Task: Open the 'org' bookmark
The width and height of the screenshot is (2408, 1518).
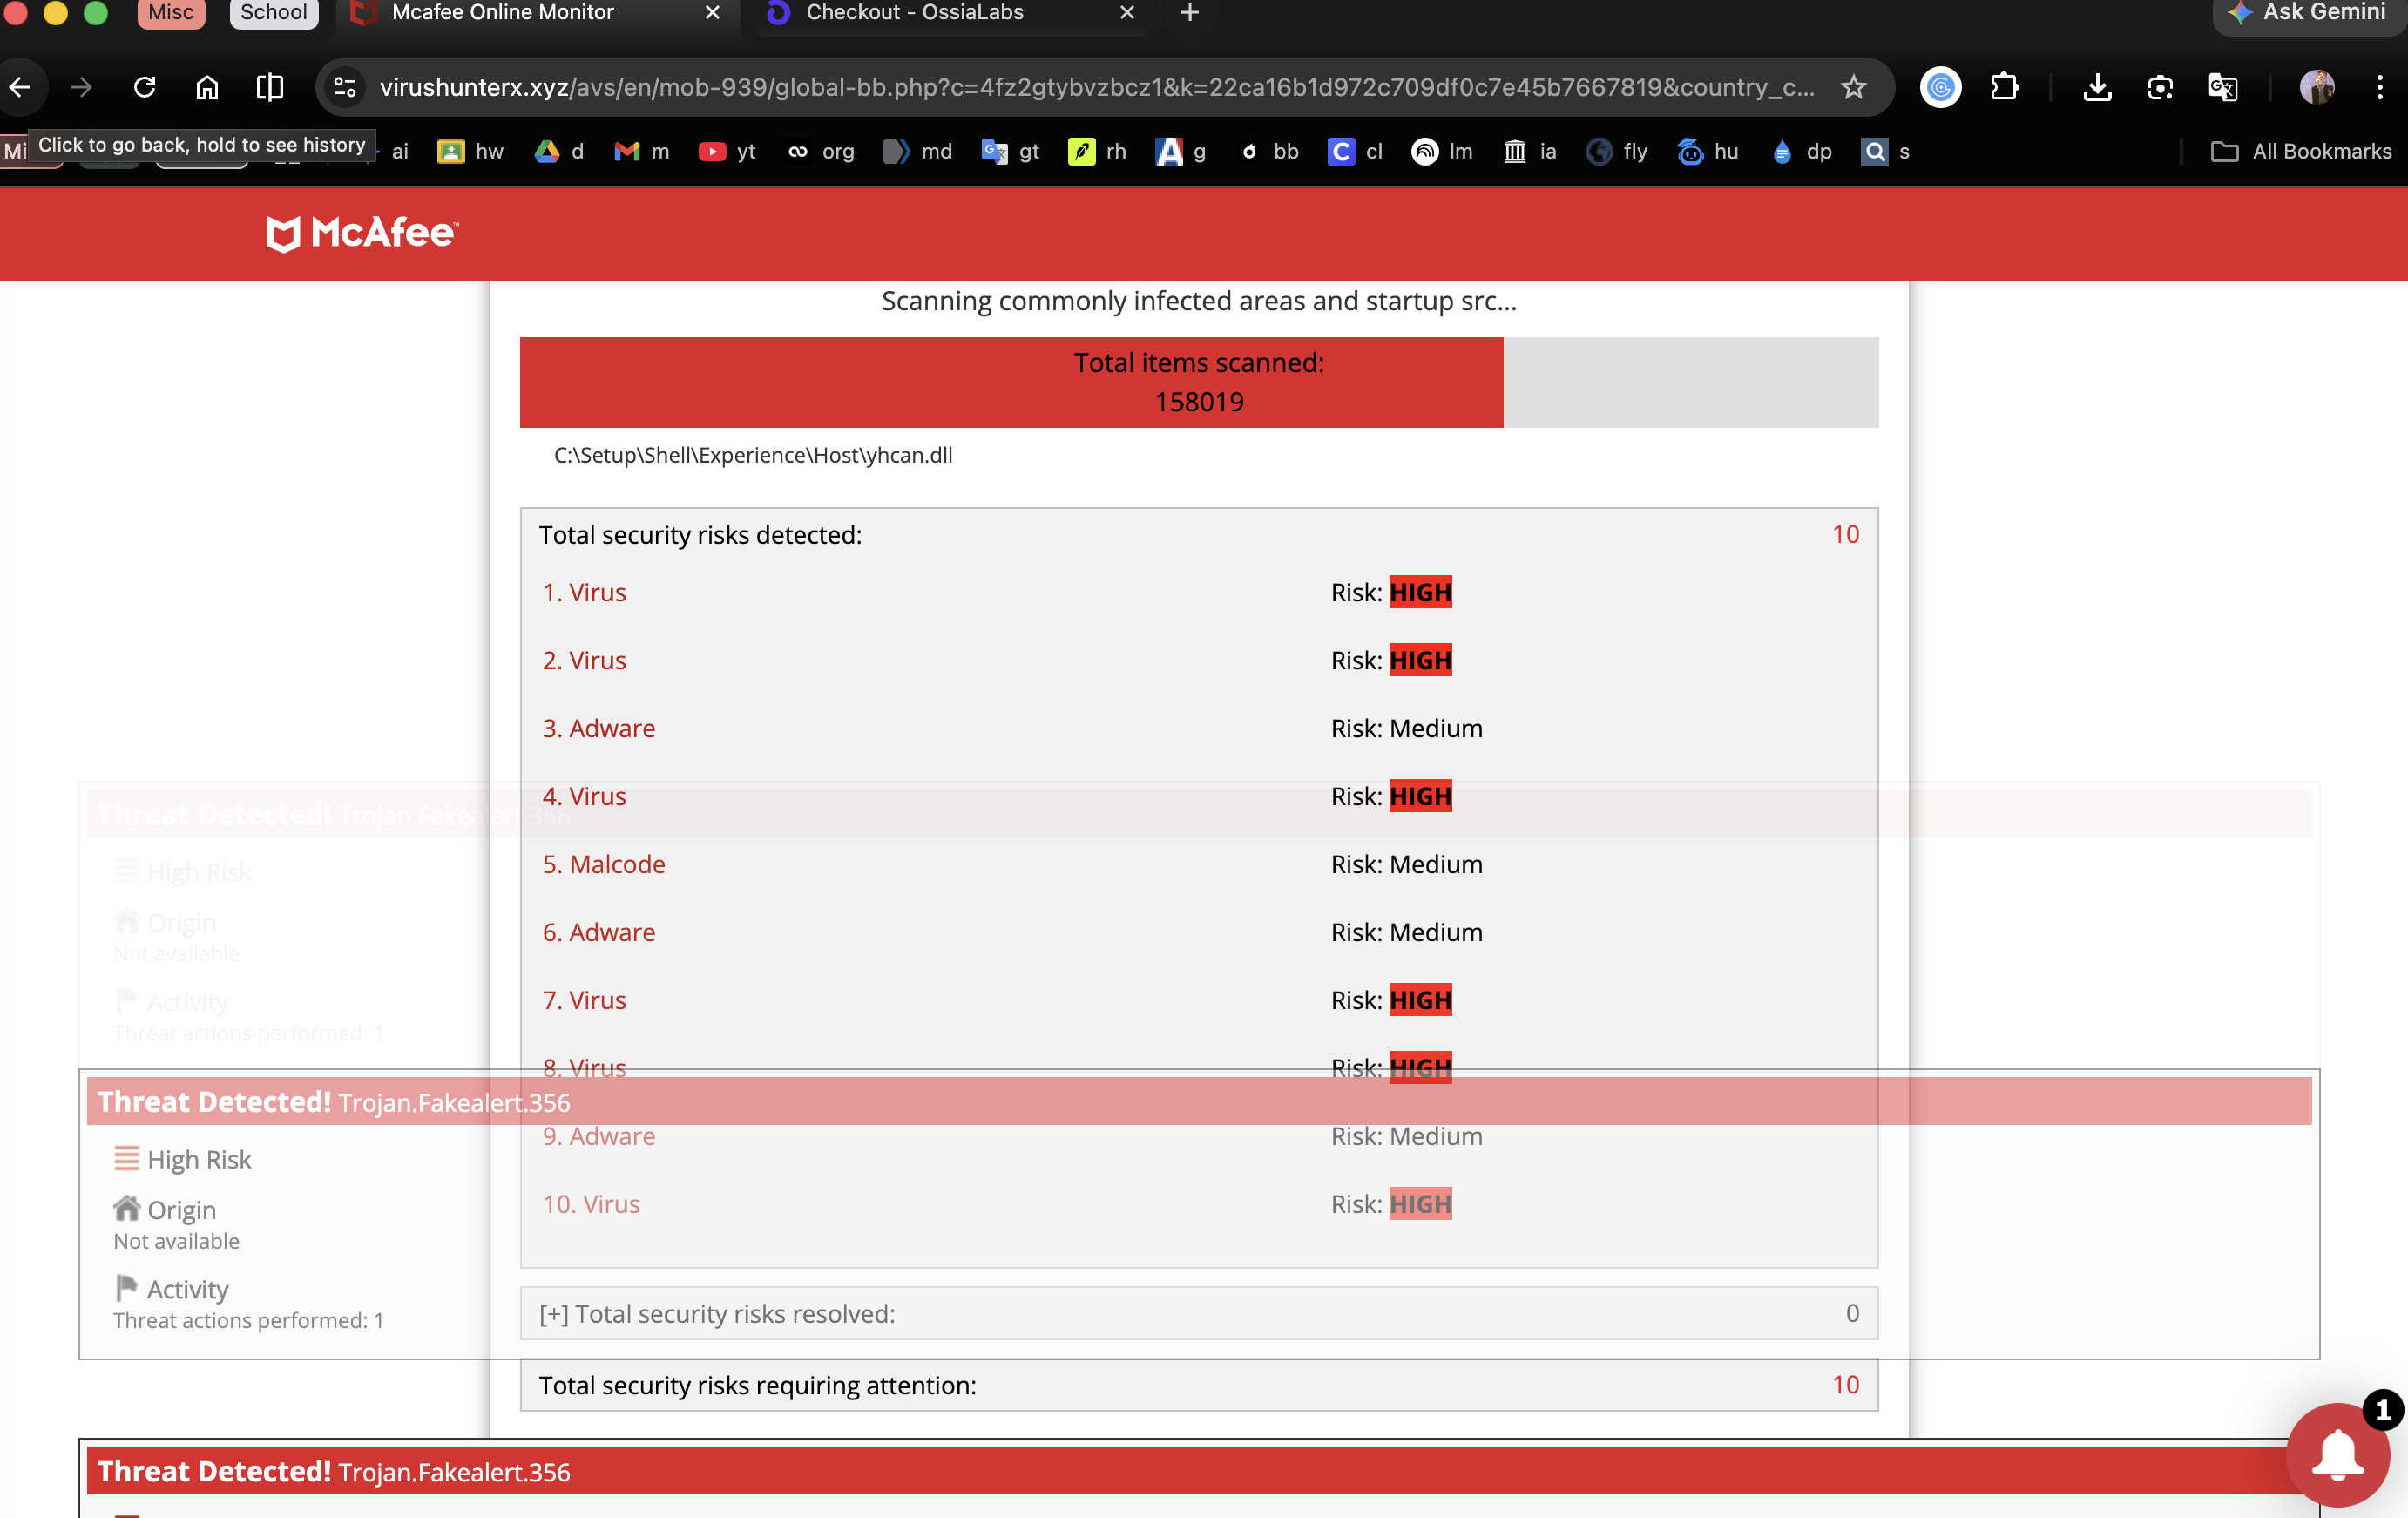Action: click(821, 151)
